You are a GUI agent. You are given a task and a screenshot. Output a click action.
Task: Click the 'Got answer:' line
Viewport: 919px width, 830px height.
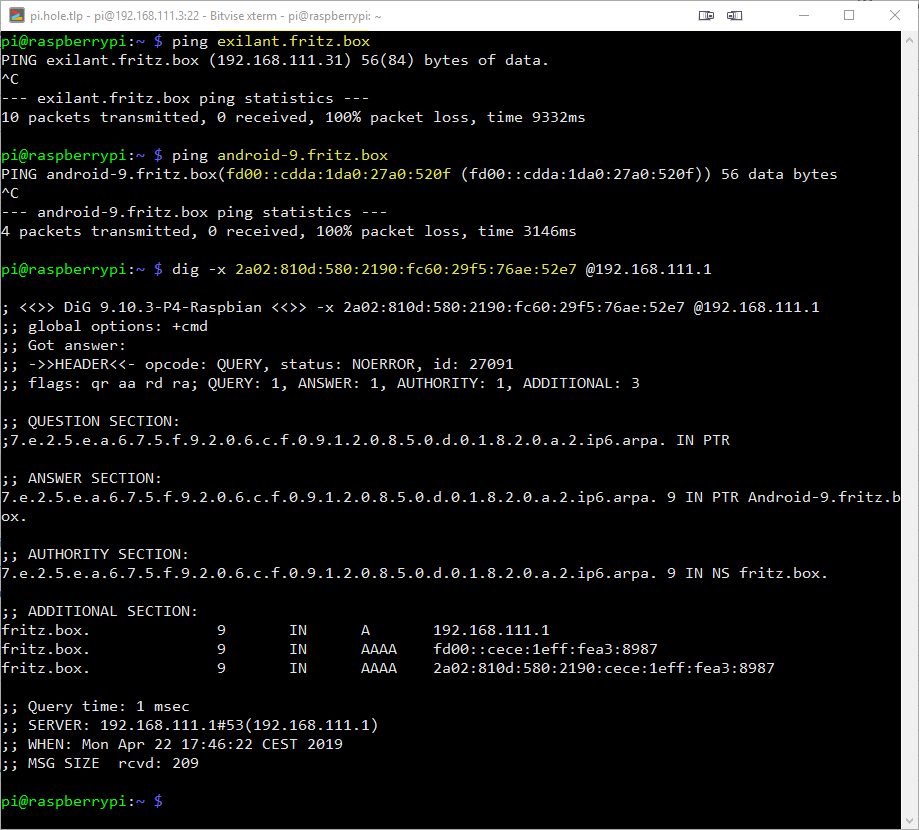point(63,346)
